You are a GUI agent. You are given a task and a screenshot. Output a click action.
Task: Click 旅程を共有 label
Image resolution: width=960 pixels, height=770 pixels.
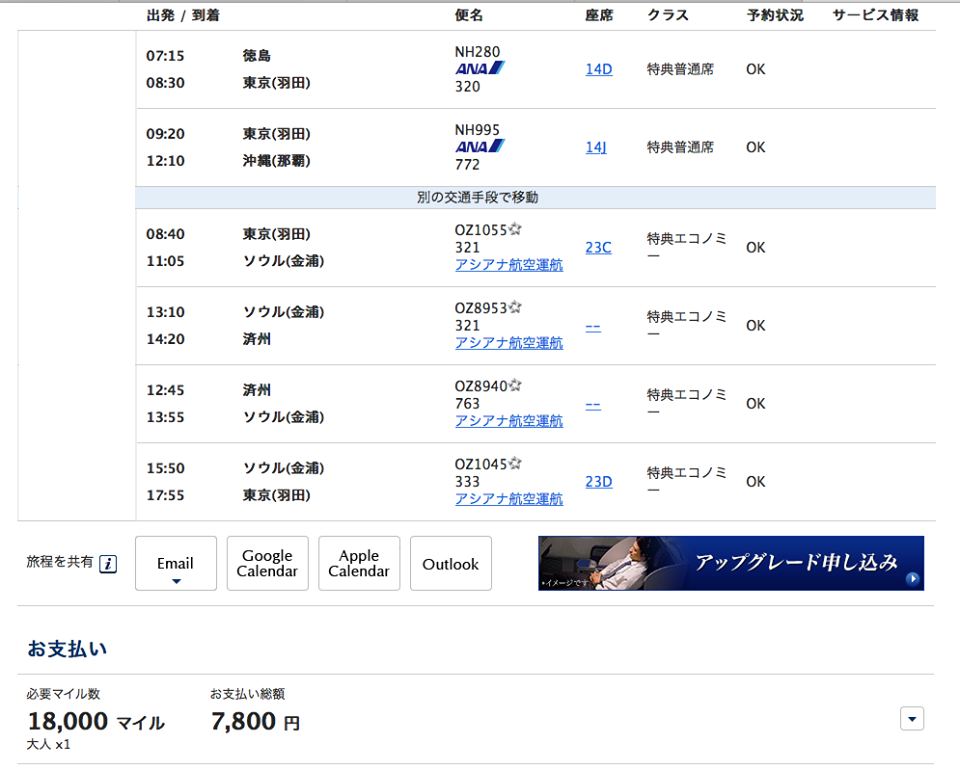click(60, 562)
